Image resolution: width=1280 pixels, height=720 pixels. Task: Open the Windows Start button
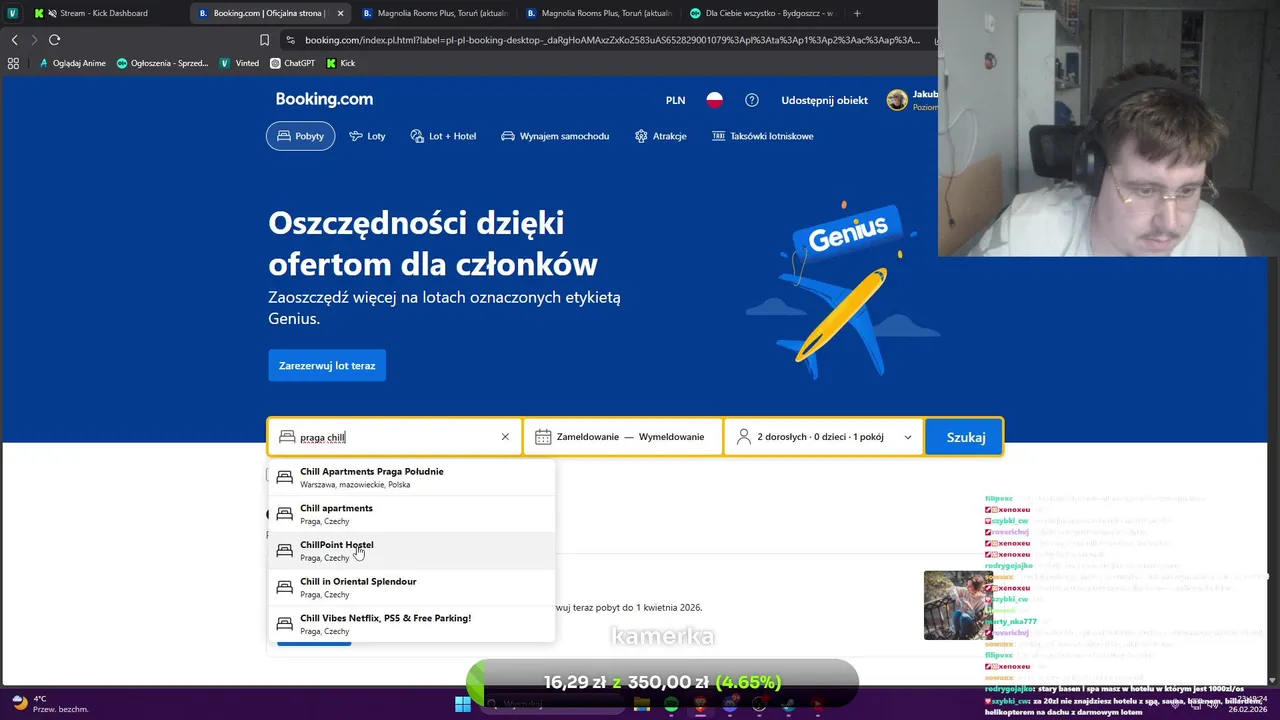click(463, 704)
